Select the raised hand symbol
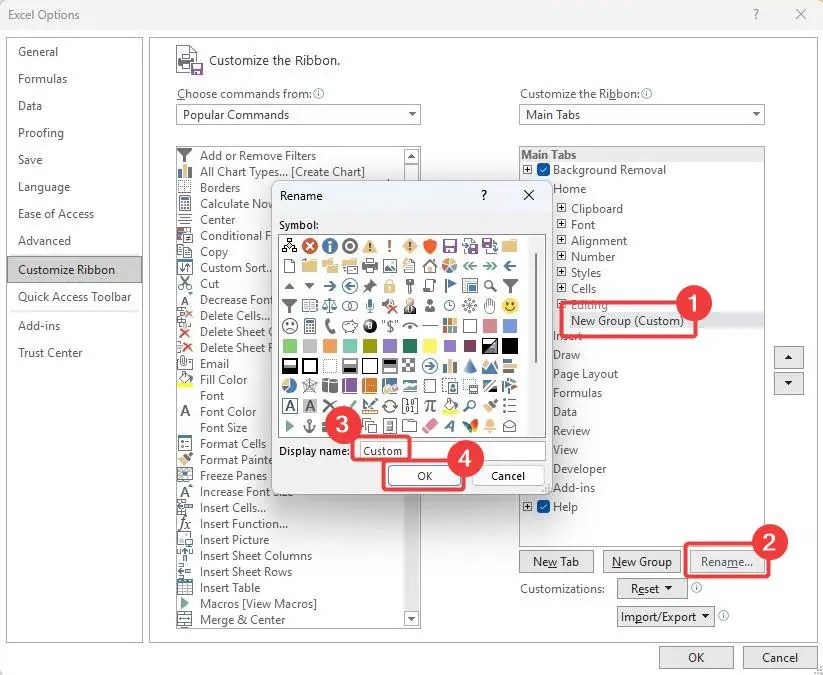 490,305
